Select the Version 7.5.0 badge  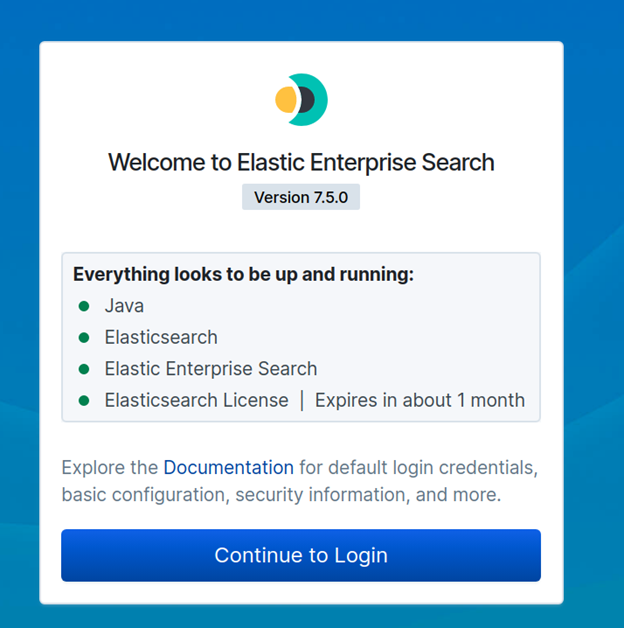(x=301, y=197)
